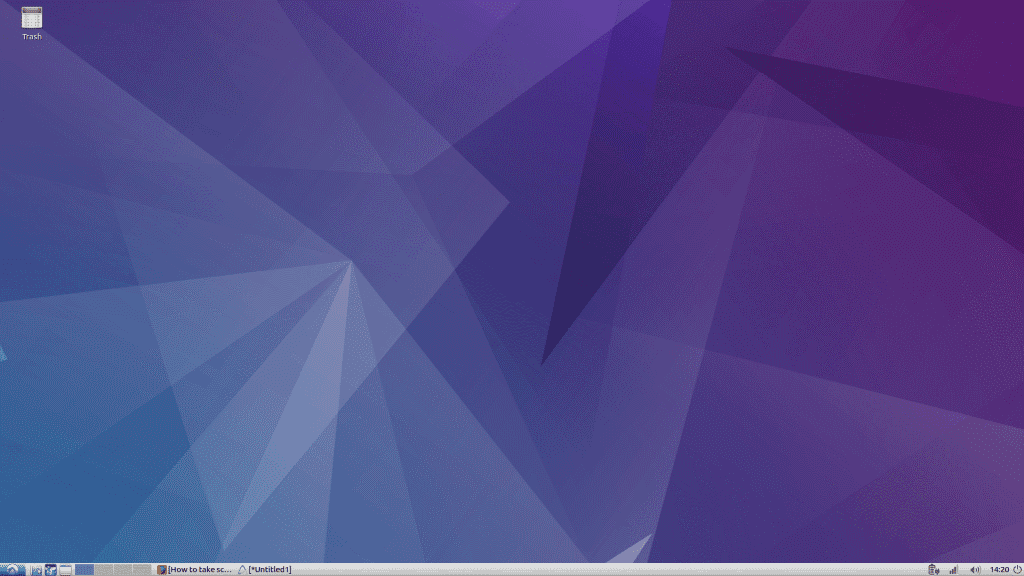Click the browser icon on the 'How to take' window button

tap(162, 570)
